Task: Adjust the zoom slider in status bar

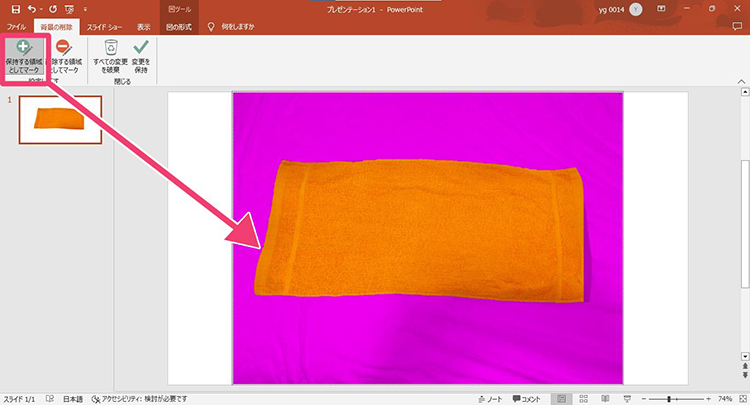Action: pos(670,397)
